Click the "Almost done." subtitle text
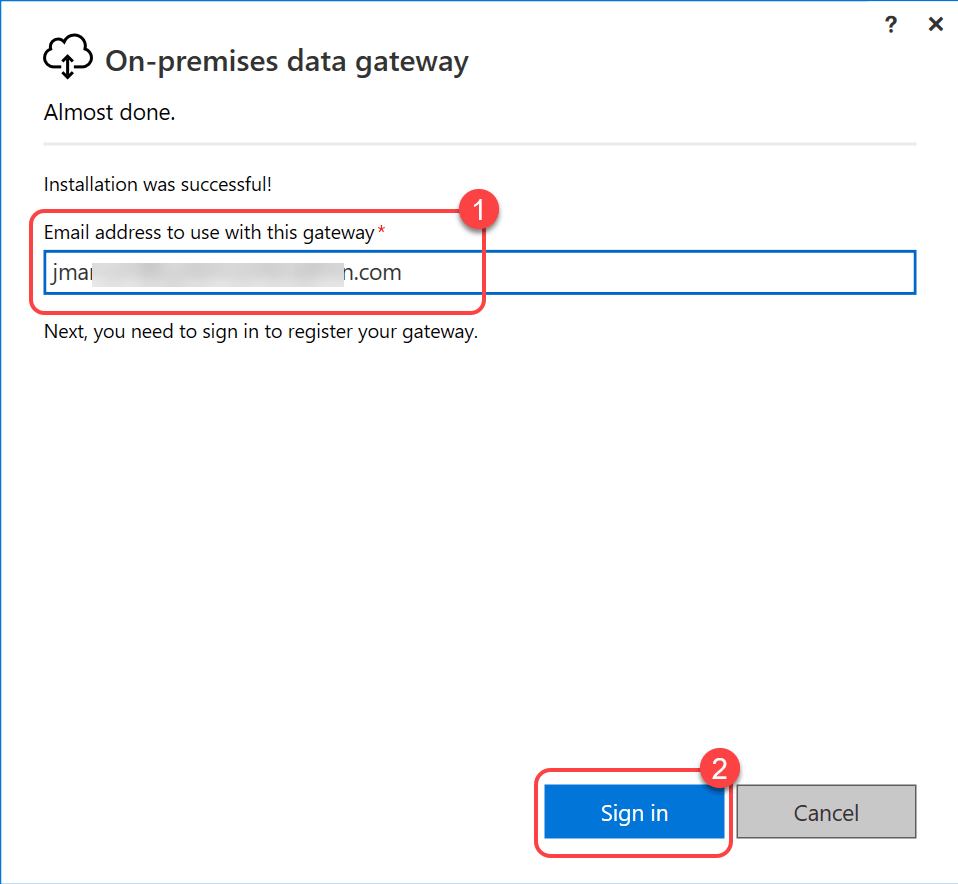The image size is (958, 884). pyautogui.click(x=110, y=113)
